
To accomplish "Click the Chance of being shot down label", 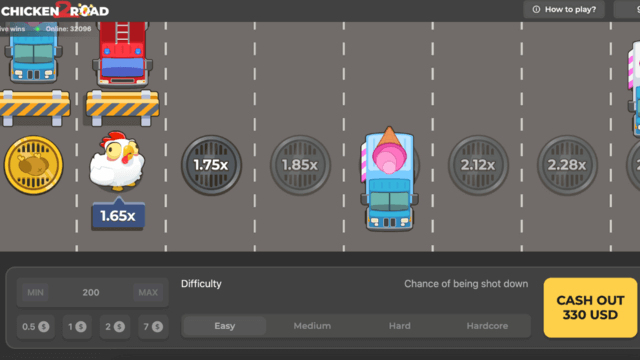I will tap(466, 284).
